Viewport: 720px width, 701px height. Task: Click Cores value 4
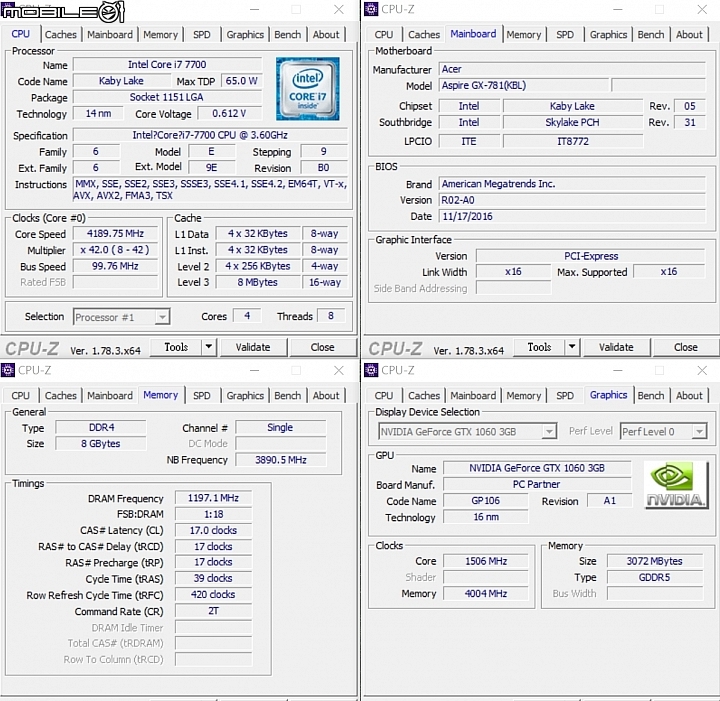point(247,316)
